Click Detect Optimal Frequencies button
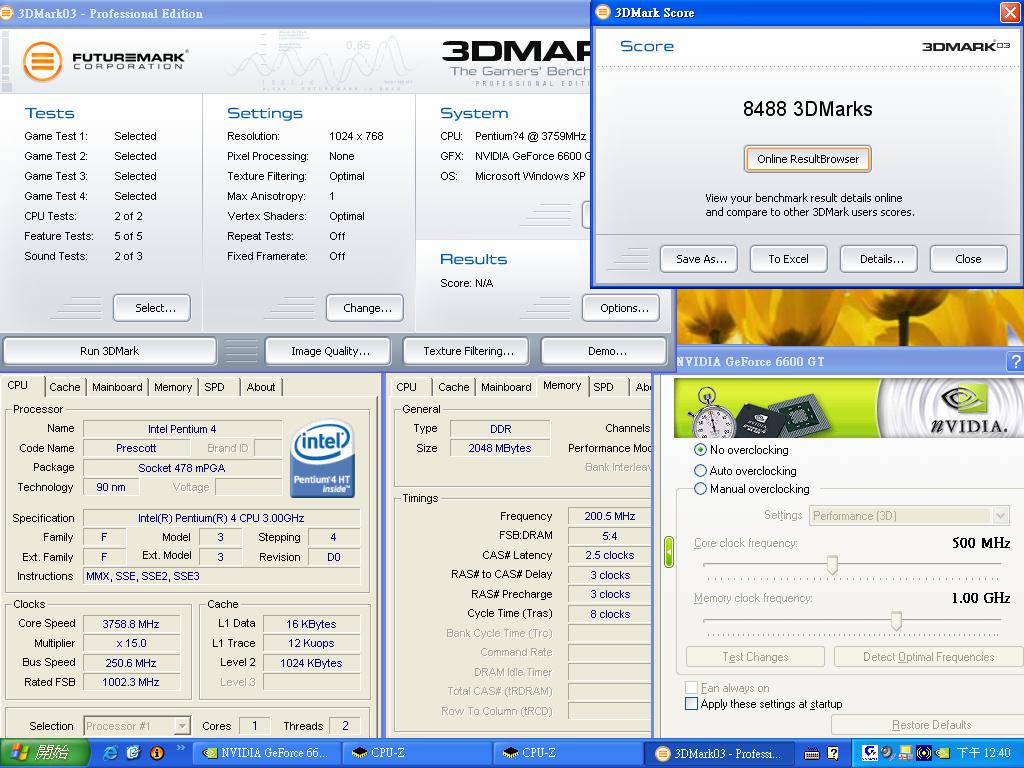Viewport: 1024px width, 768px height. [x=929, y=657]
